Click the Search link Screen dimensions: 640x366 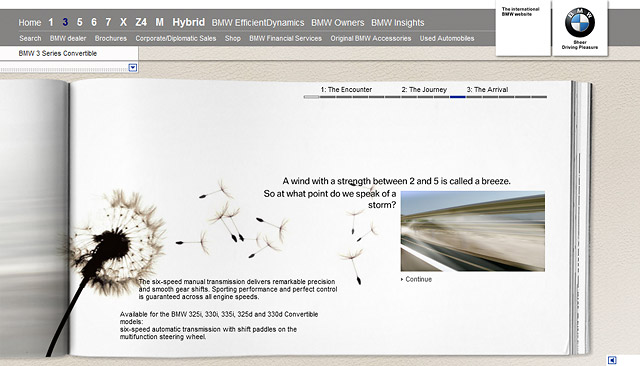[30, 38]
